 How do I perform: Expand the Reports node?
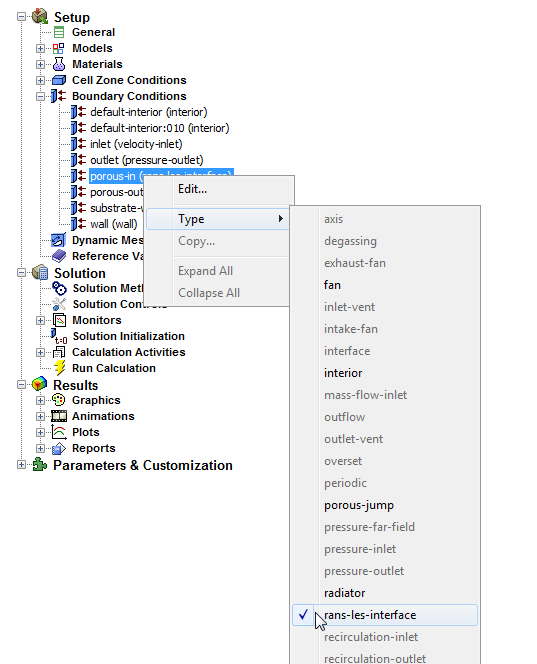(40, 448)
